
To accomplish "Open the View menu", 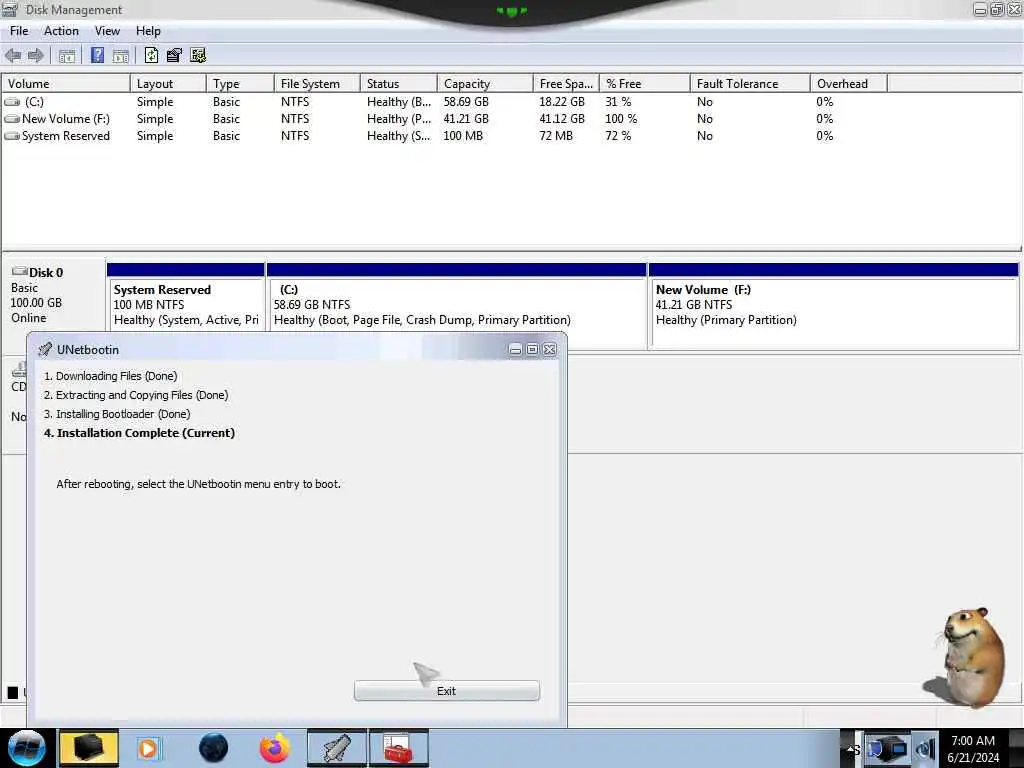I will click(x=107, y=31).
